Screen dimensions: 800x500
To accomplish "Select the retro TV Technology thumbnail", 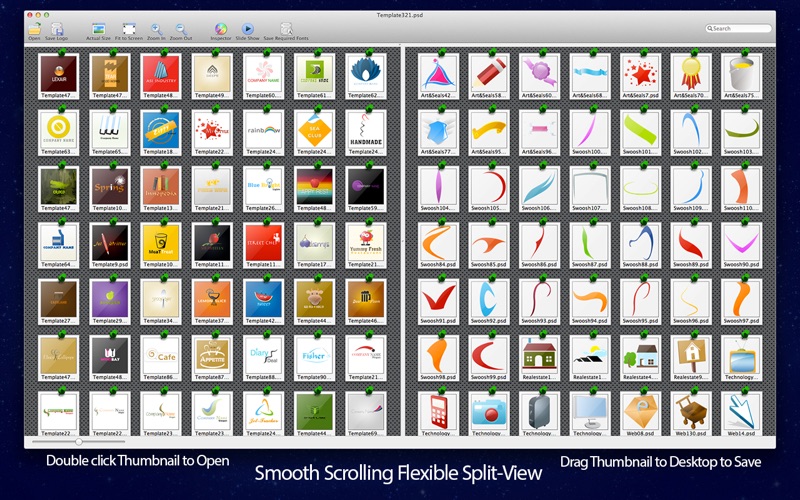I will click(741, 358).
